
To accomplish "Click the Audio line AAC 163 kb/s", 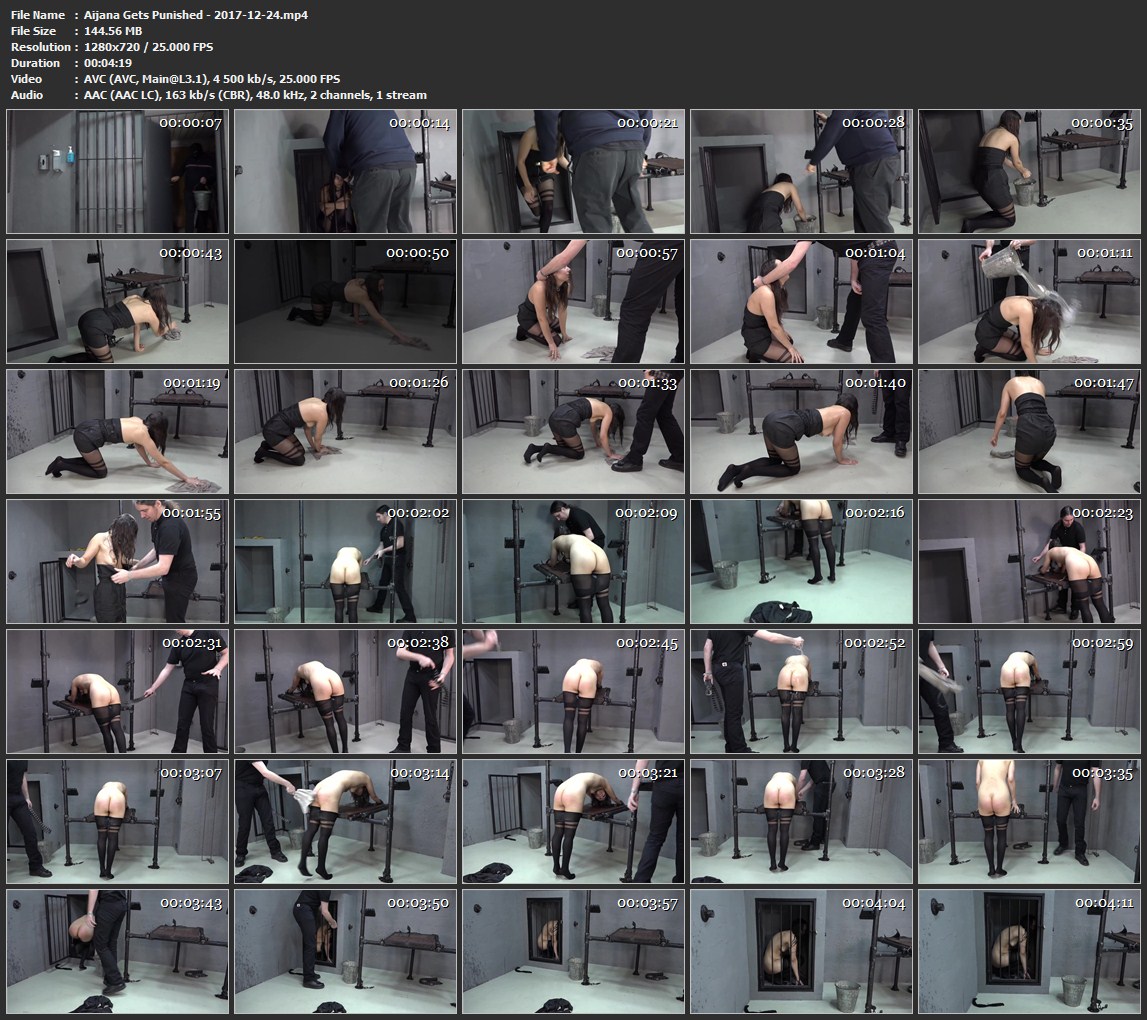I will click(255, 95).
